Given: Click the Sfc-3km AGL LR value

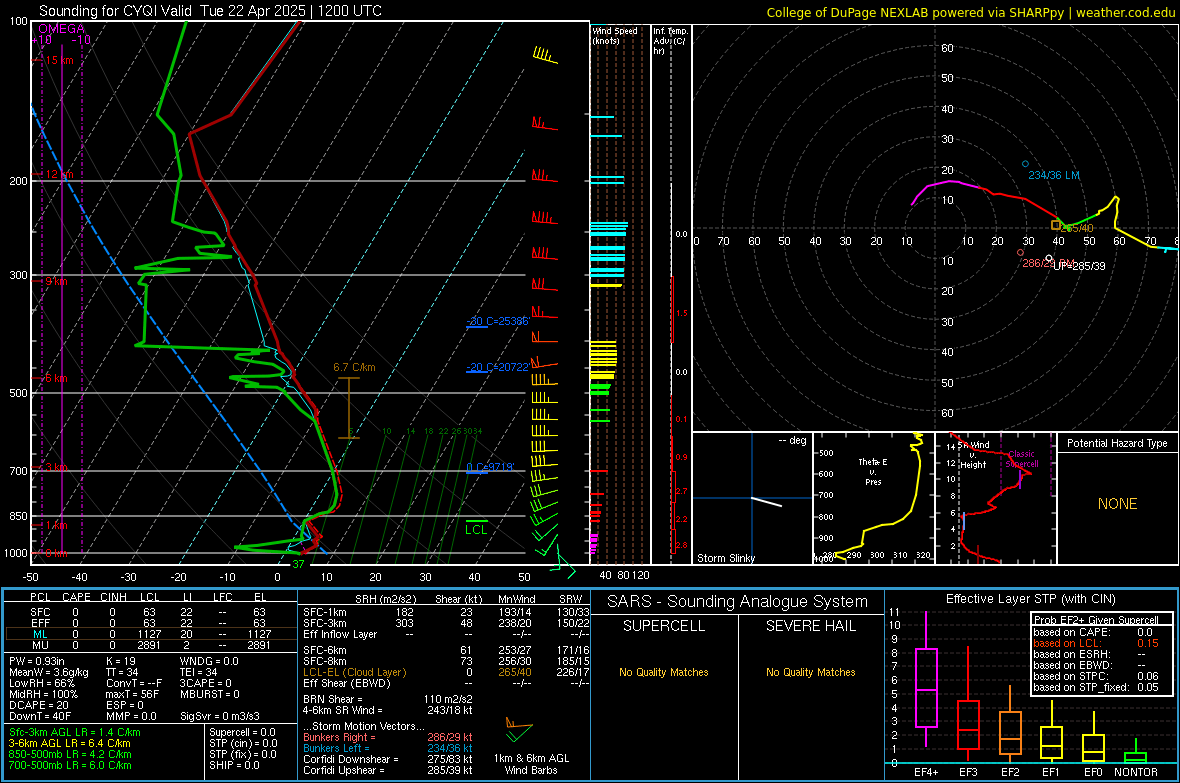Looking at the screenshot, I should pos(75,732).
